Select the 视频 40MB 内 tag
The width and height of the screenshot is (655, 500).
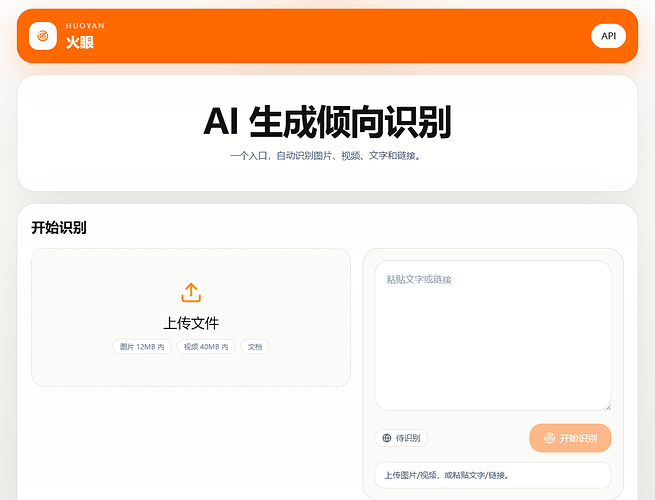coord(206,347)
